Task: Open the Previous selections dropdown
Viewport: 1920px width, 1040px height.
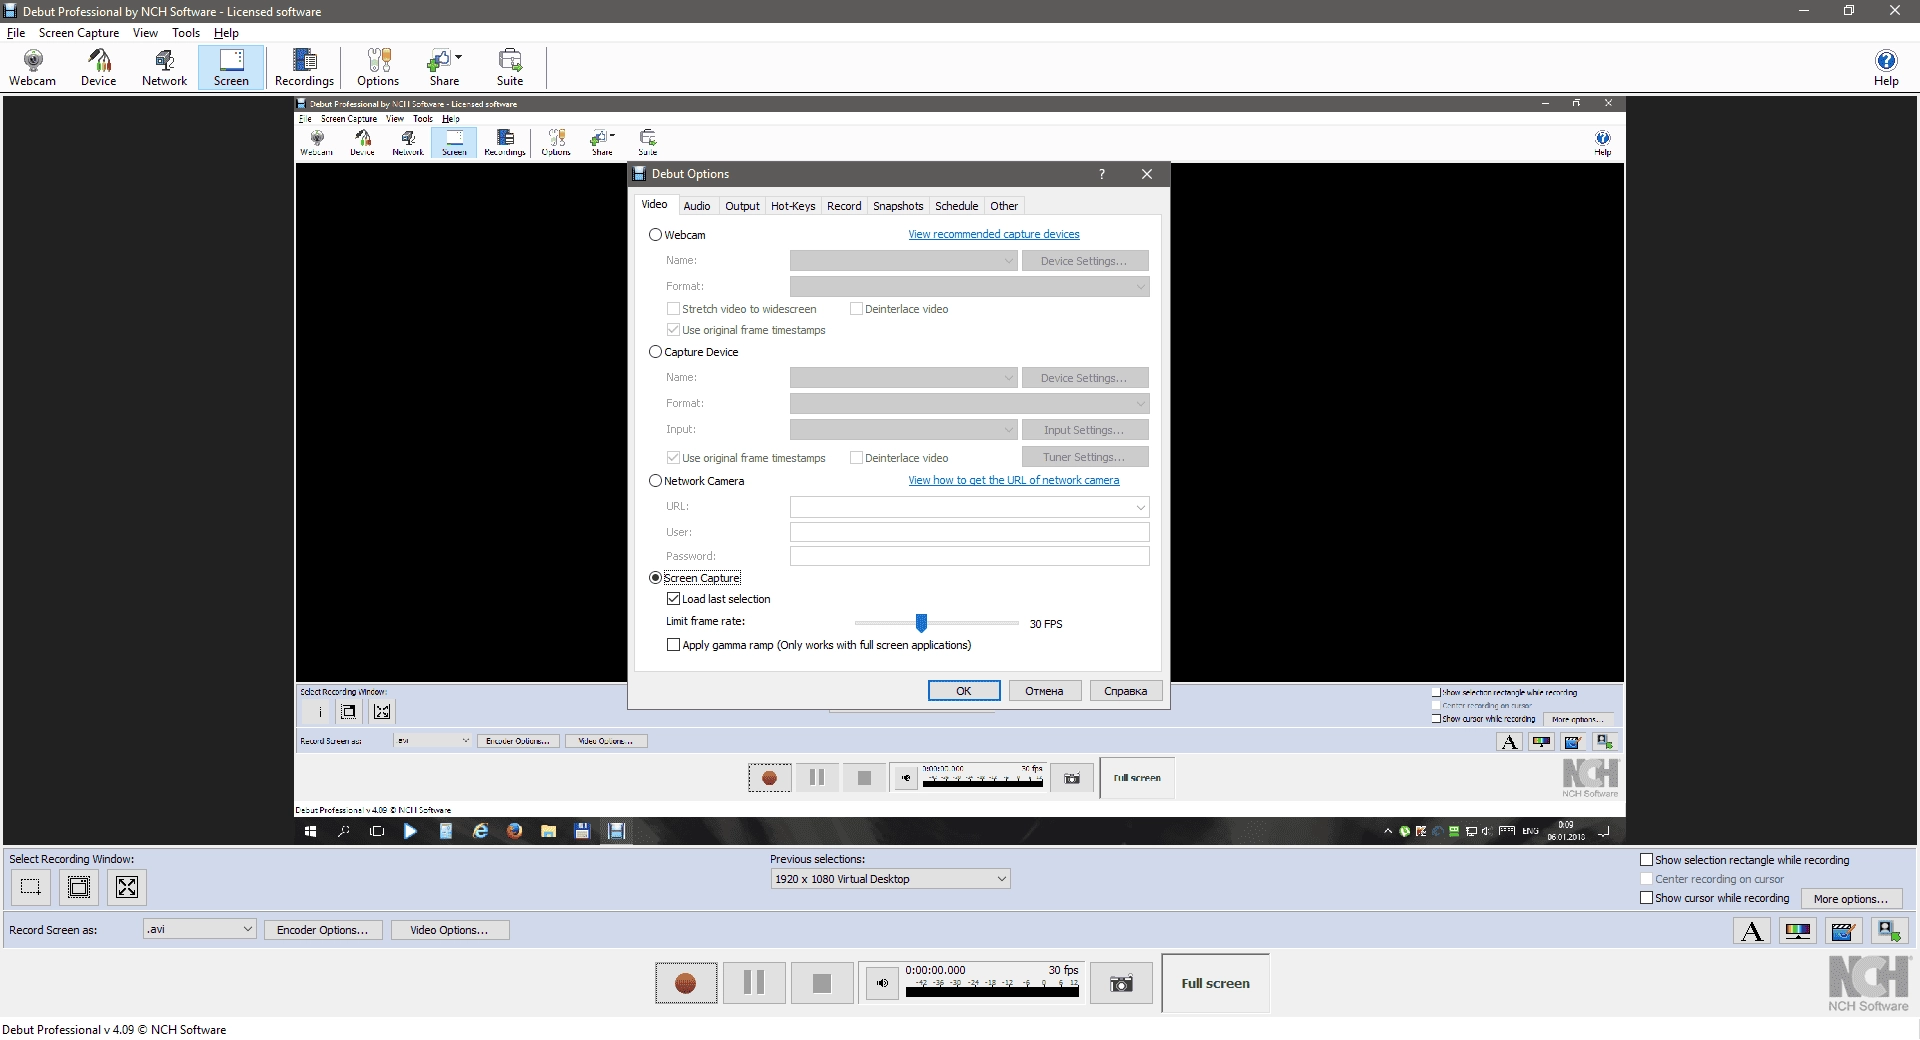Action: pos(890,879)
